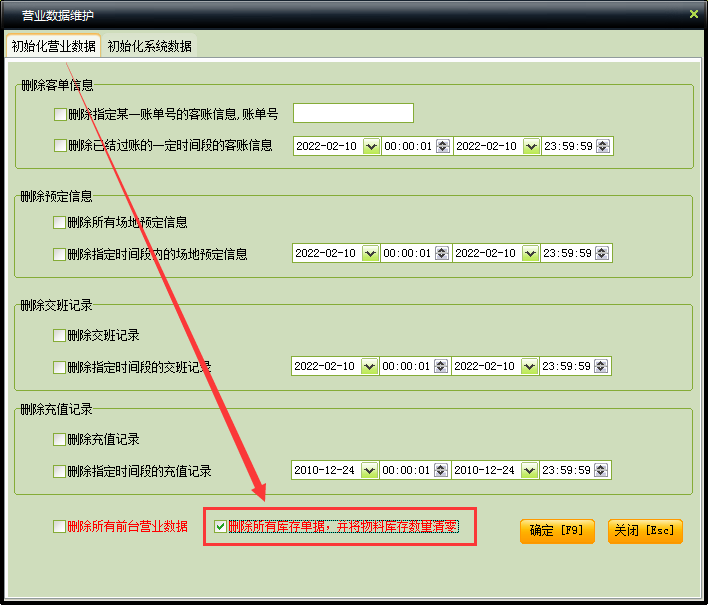Check 删除指定时间段内的场地预定信息 option
Viewport: 708px width, 605px height.
point(59,254)
